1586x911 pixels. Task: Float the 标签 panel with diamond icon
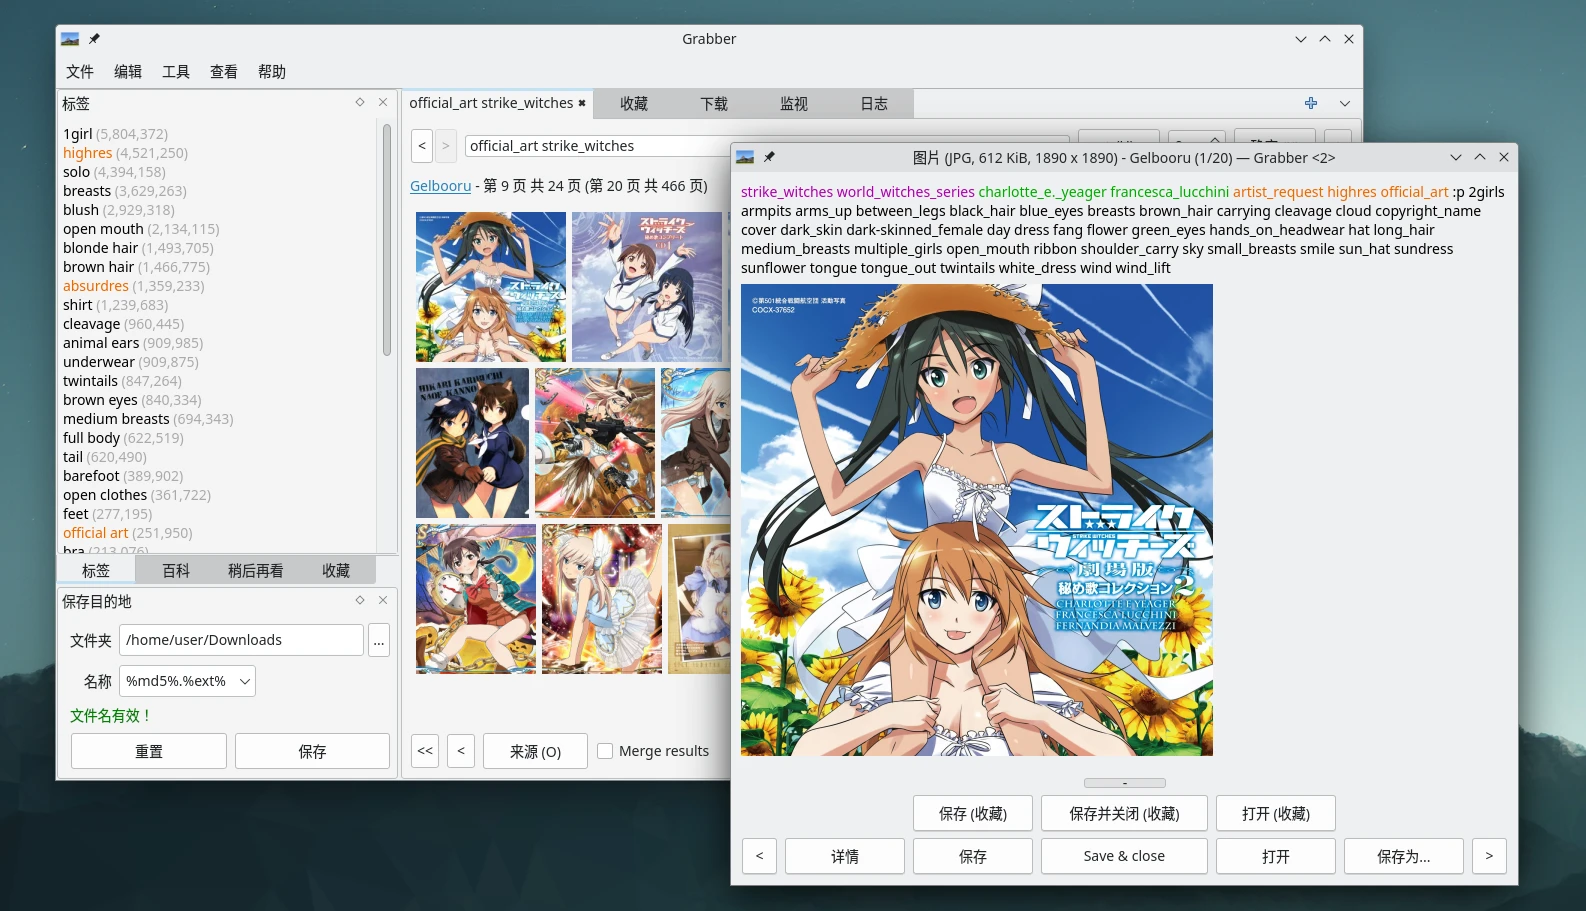[x=360, y=102]
